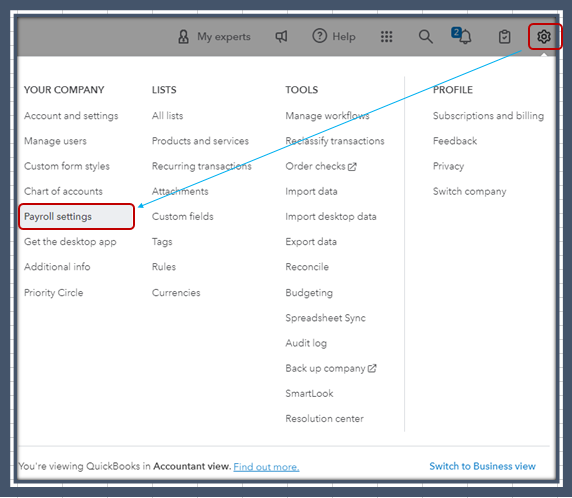This screenshot has width=572, height=498.
Task: Open the Help question mark icon
Action: point(320,36)
